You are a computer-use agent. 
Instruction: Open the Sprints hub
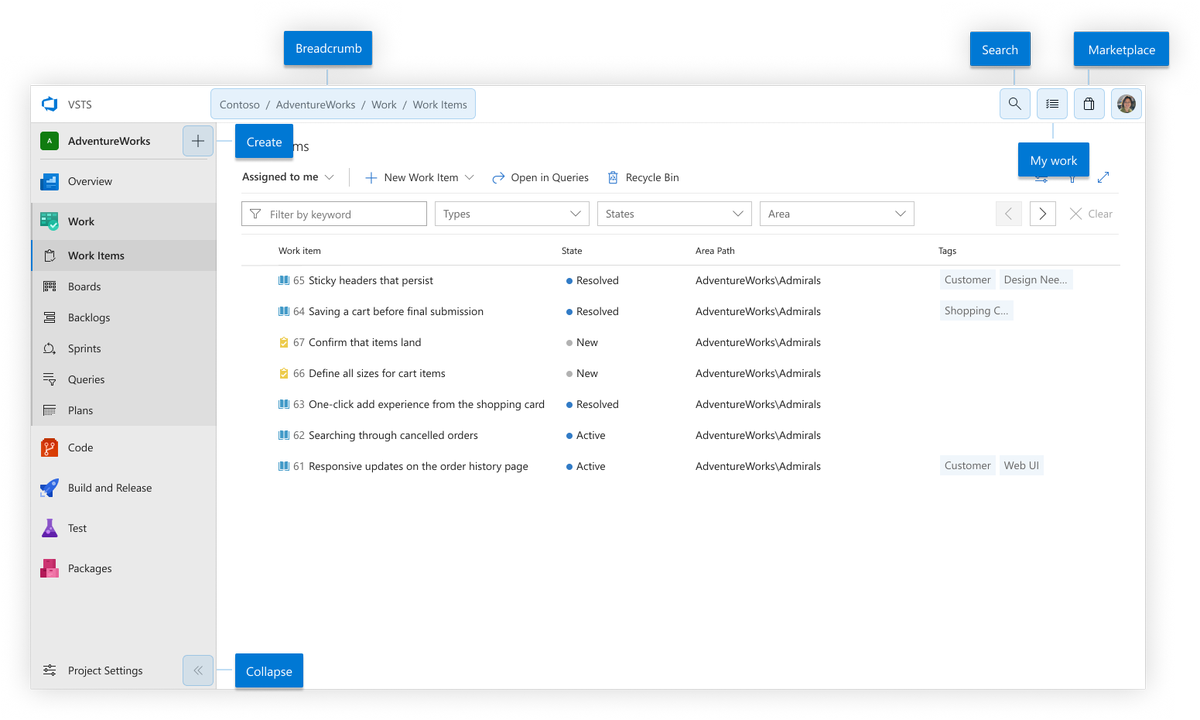[x=124, y=348]
